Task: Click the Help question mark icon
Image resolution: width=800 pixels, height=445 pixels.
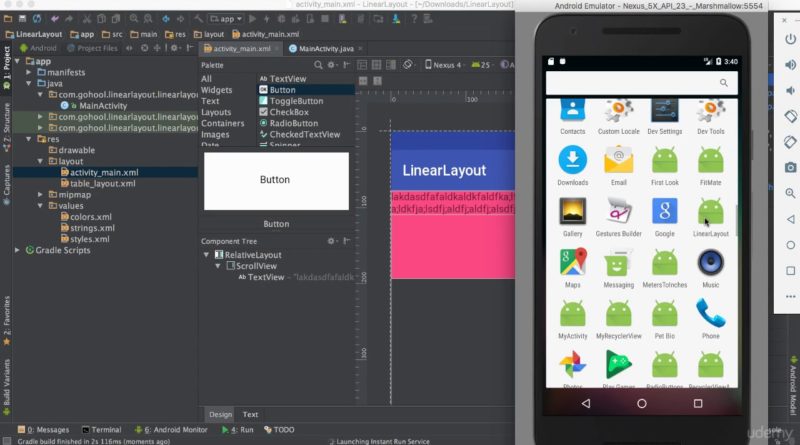Action: (414, 19)
